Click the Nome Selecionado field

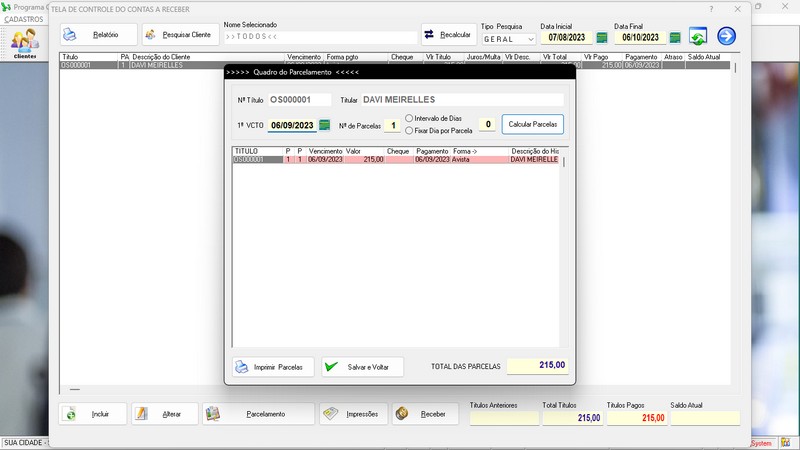(320, 37)
